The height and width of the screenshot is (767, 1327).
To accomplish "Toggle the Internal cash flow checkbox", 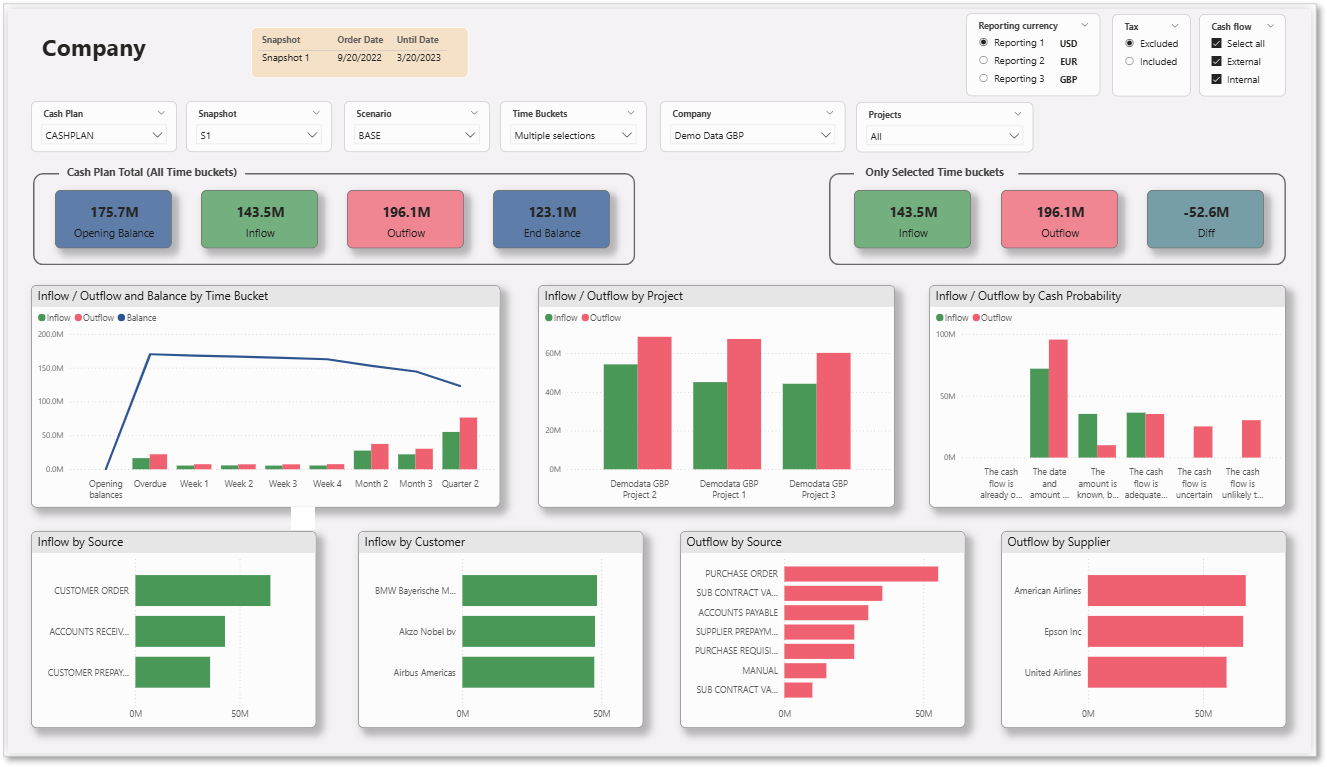I will pos(1216,80).
